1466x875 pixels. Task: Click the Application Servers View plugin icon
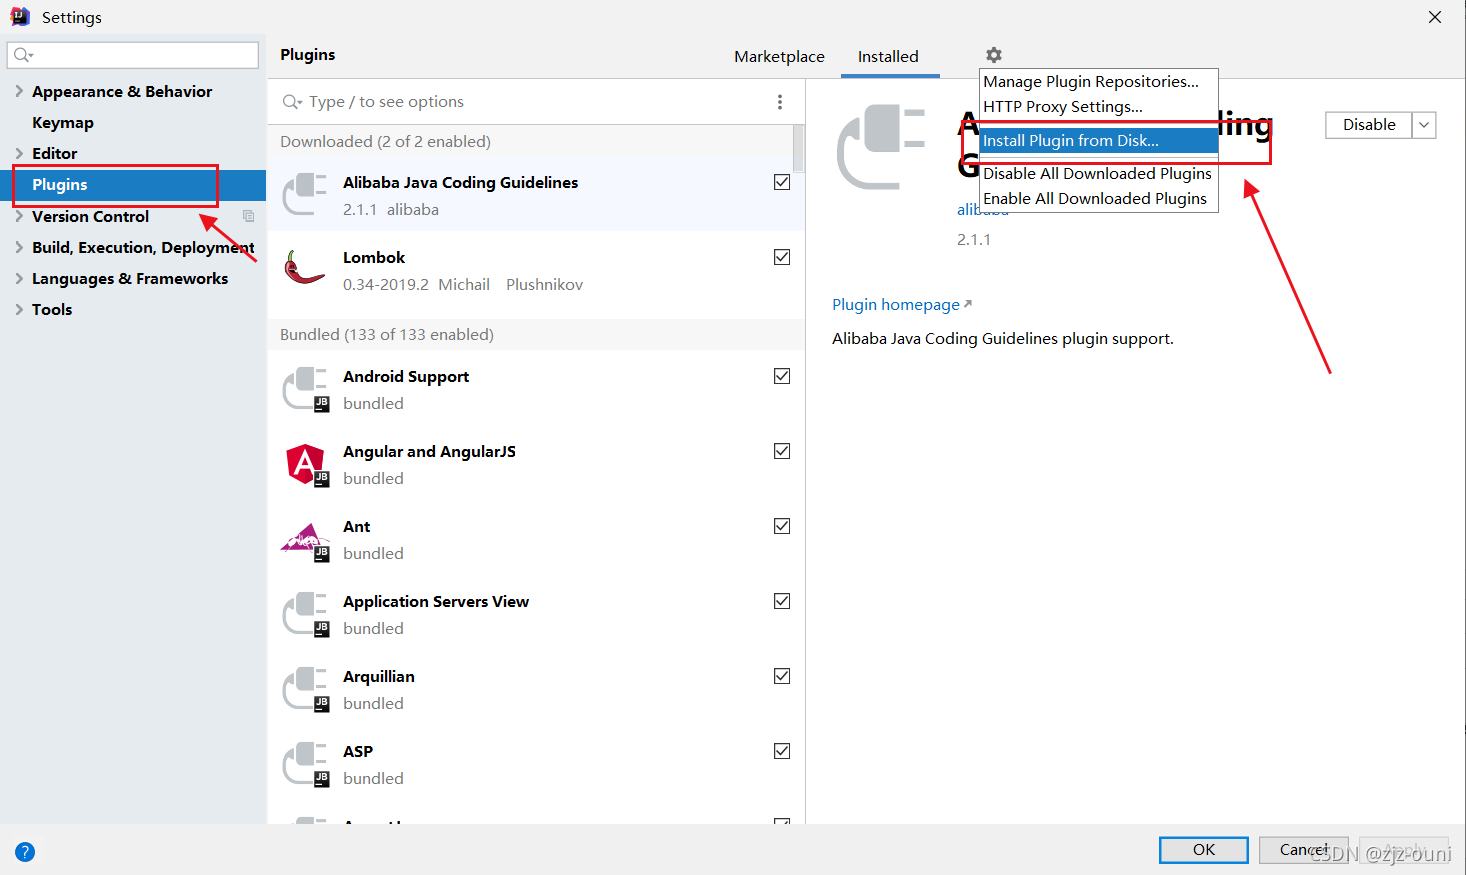tap(305, 615)
